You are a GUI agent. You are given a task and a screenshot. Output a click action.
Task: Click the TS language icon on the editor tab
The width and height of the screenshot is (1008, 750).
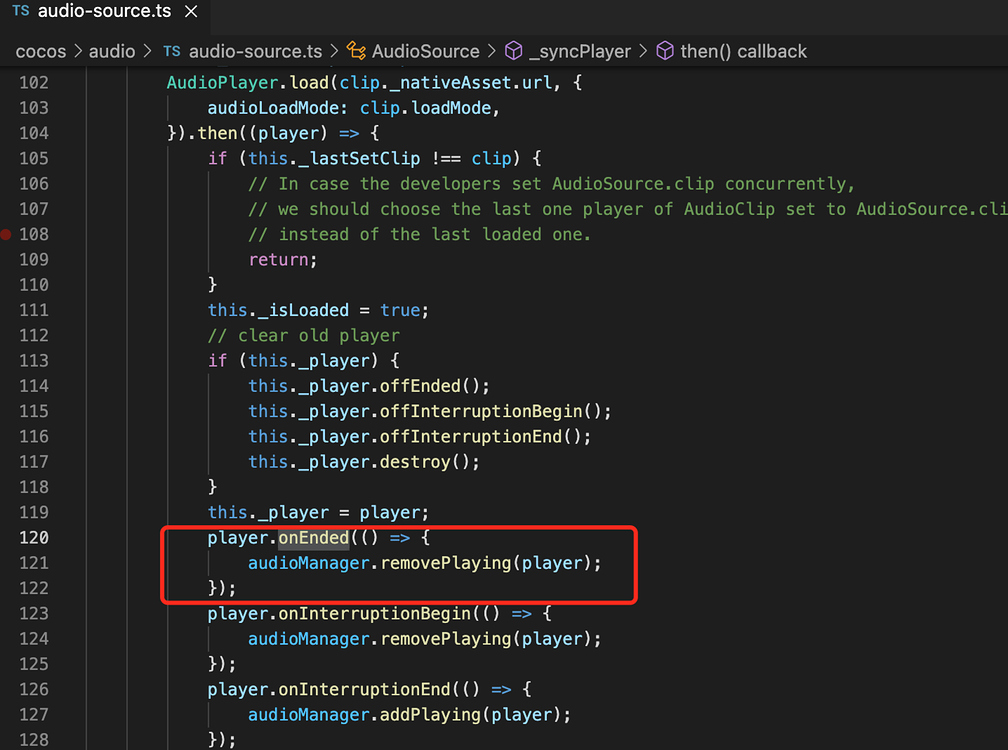20,12
